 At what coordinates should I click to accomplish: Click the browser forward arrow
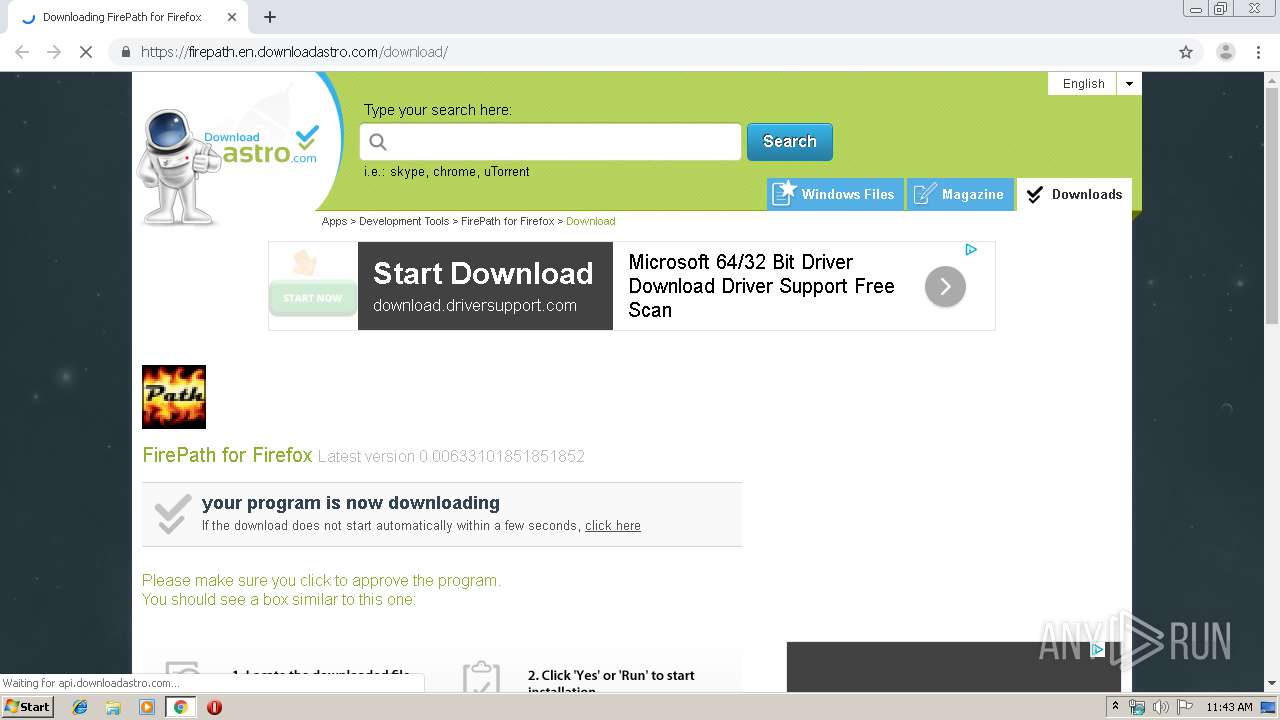[54, 52]
